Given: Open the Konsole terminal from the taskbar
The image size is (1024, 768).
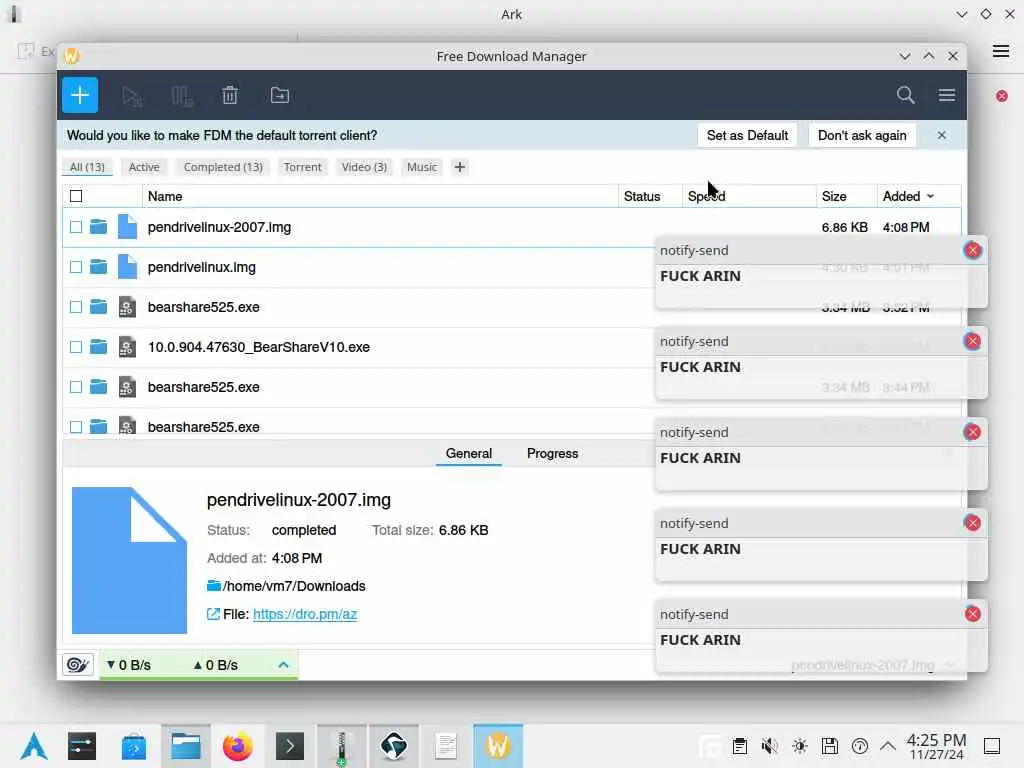Looking at the screenshot, I should pos(290,746).
